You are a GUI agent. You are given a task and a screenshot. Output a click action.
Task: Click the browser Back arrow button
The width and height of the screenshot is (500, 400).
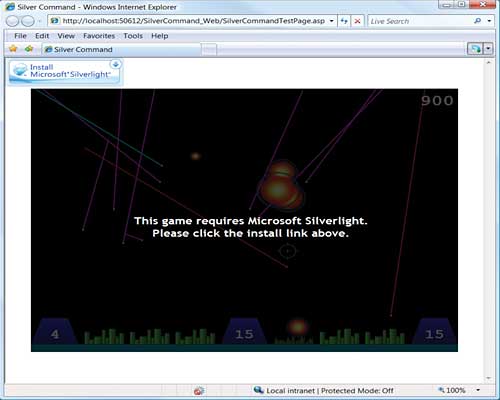coord(12,21)
